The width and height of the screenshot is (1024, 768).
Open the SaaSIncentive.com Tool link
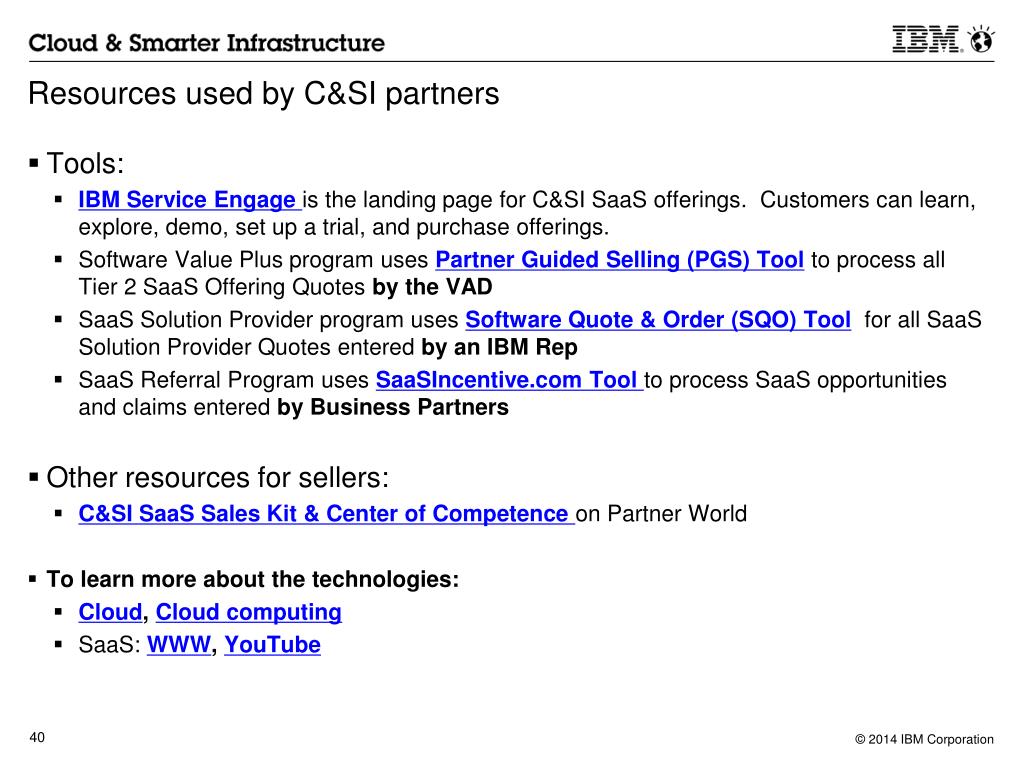click(x=509, y=380)
